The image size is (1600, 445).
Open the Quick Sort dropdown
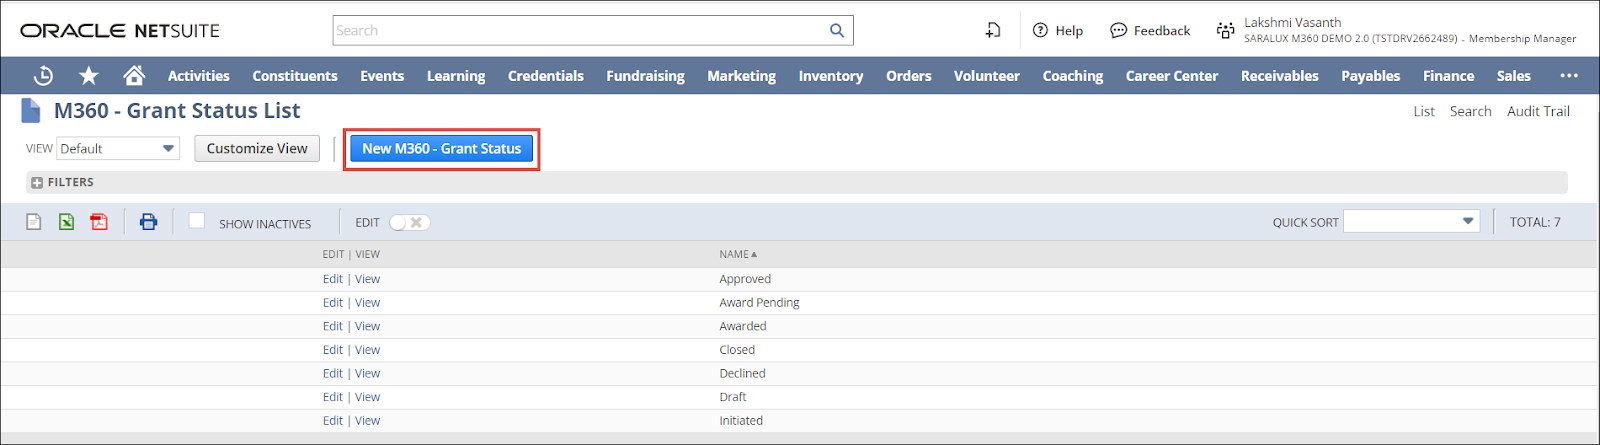click(1411, 221)
